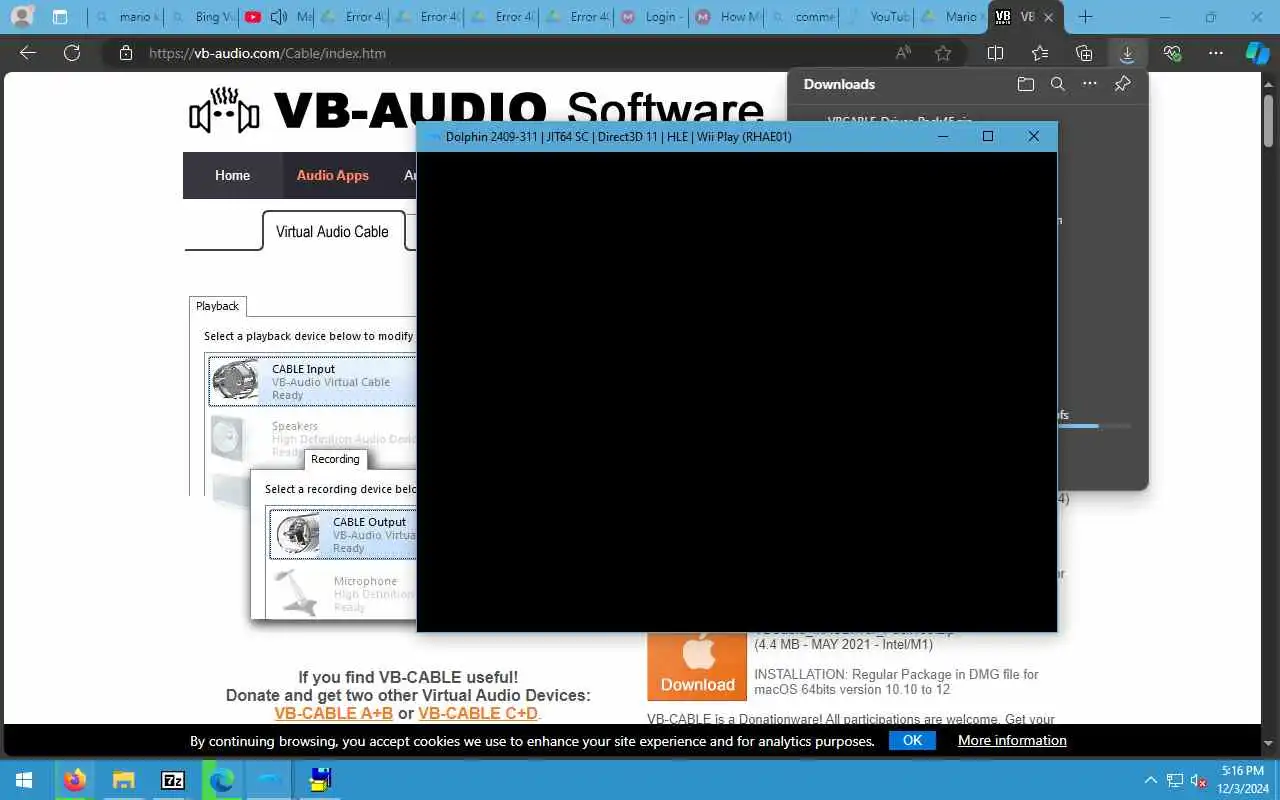
Task: Go back to the previous page
Action: coord(28,53)
